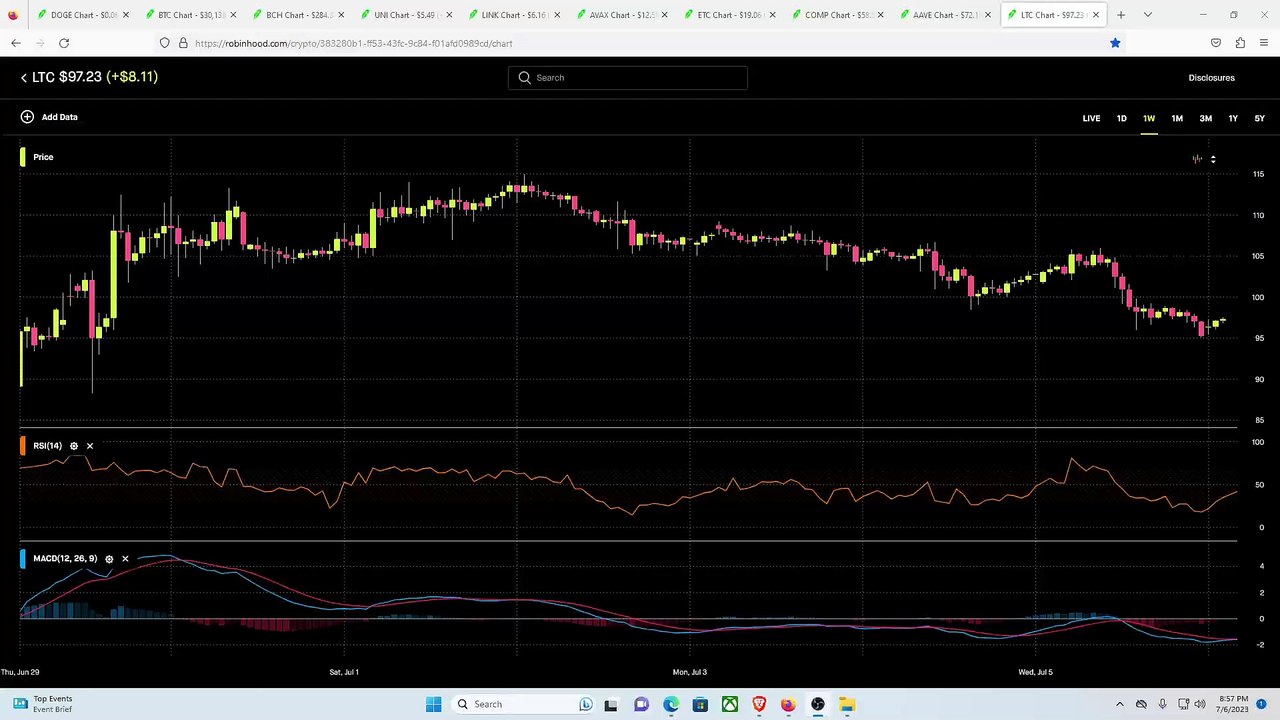1280x720 pixels.
Task: Remove the MACD indicator panel
Action: point(125,559)
